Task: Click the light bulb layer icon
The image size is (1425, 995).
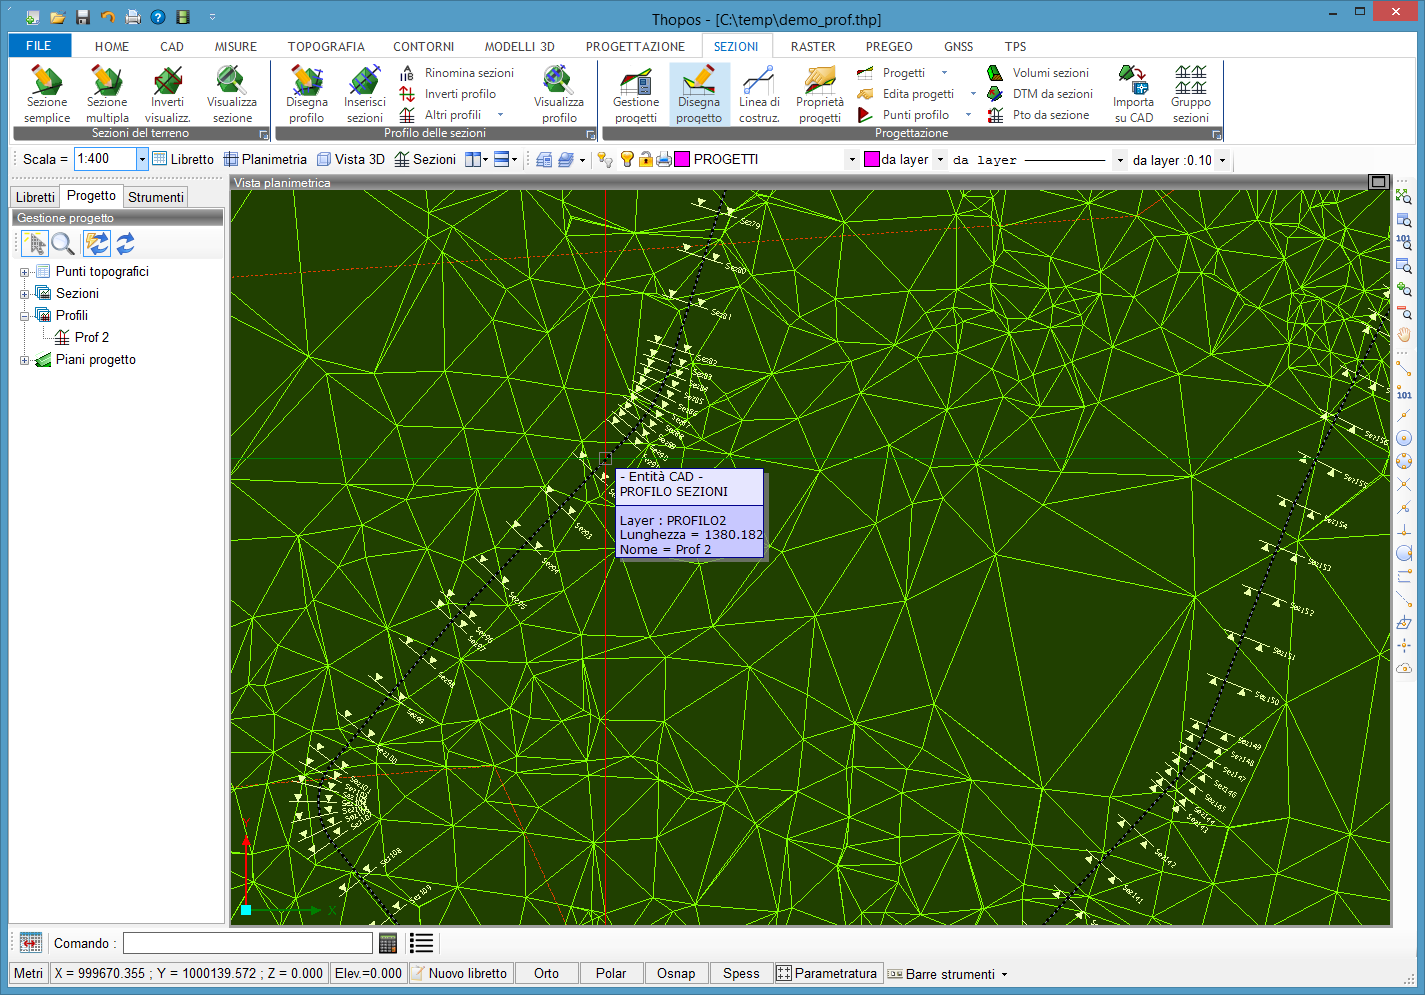Action: pyautogui.click(x=627, y=159)
